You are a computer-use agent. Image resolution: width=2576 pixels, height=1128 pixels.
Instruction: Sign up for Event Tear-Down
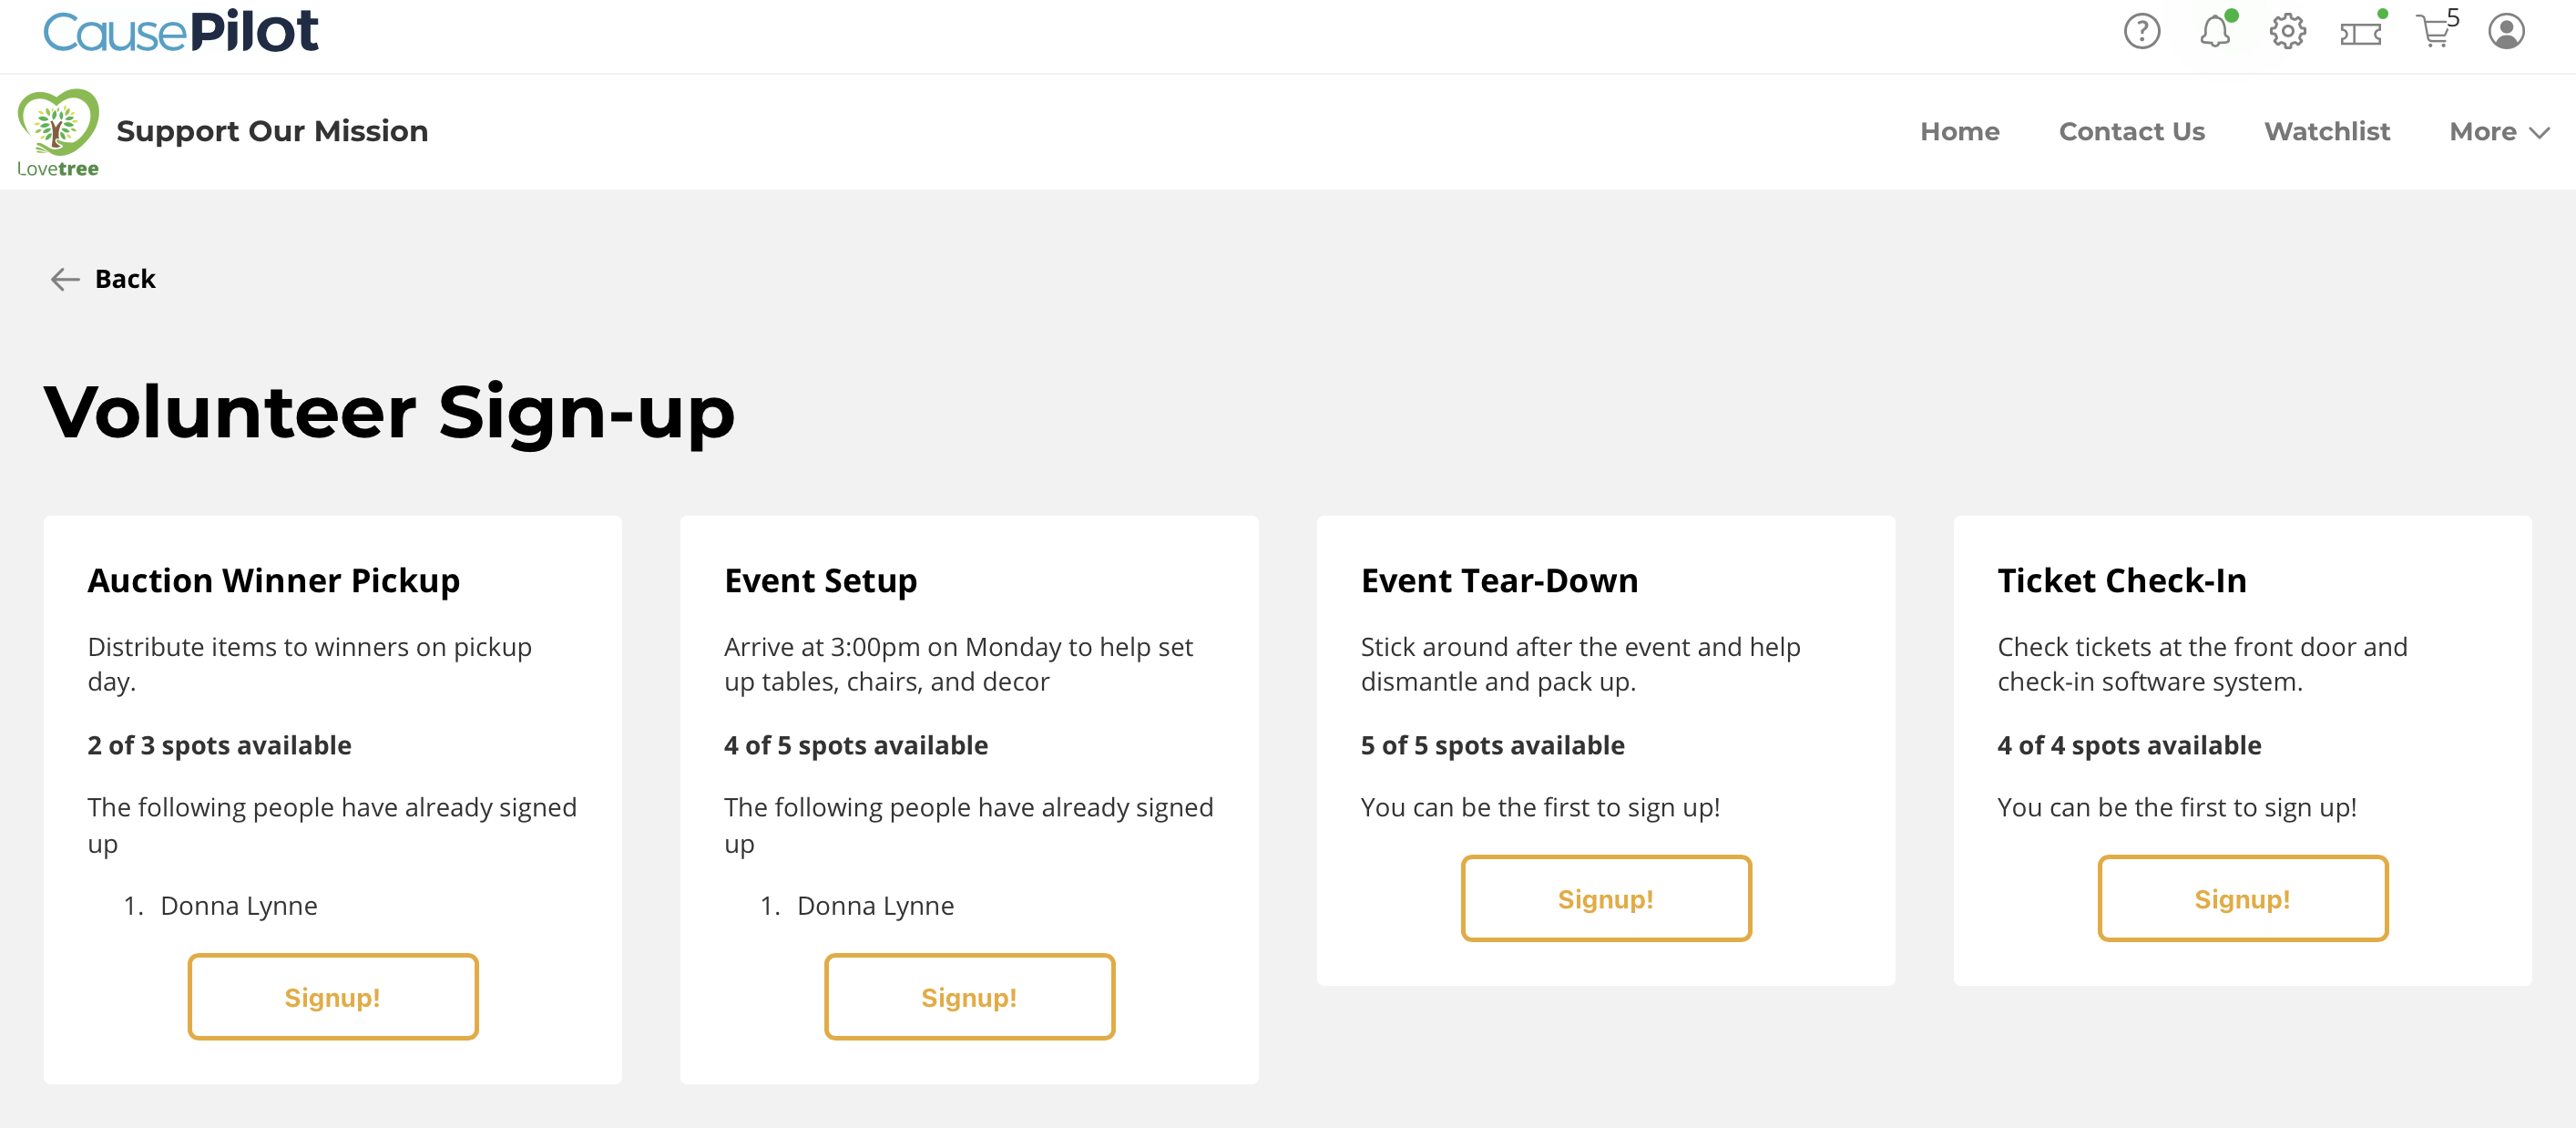point(1605,898)
